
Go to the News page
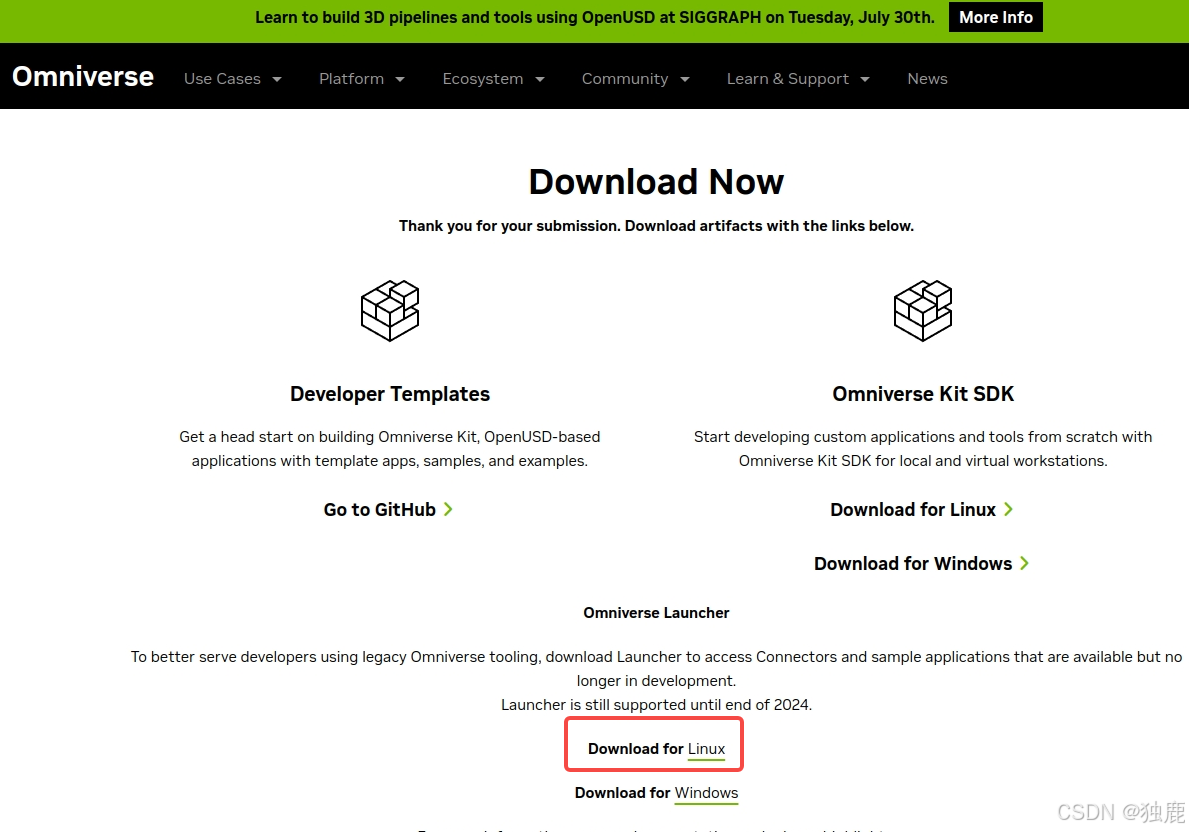click(x=927, y=79)
